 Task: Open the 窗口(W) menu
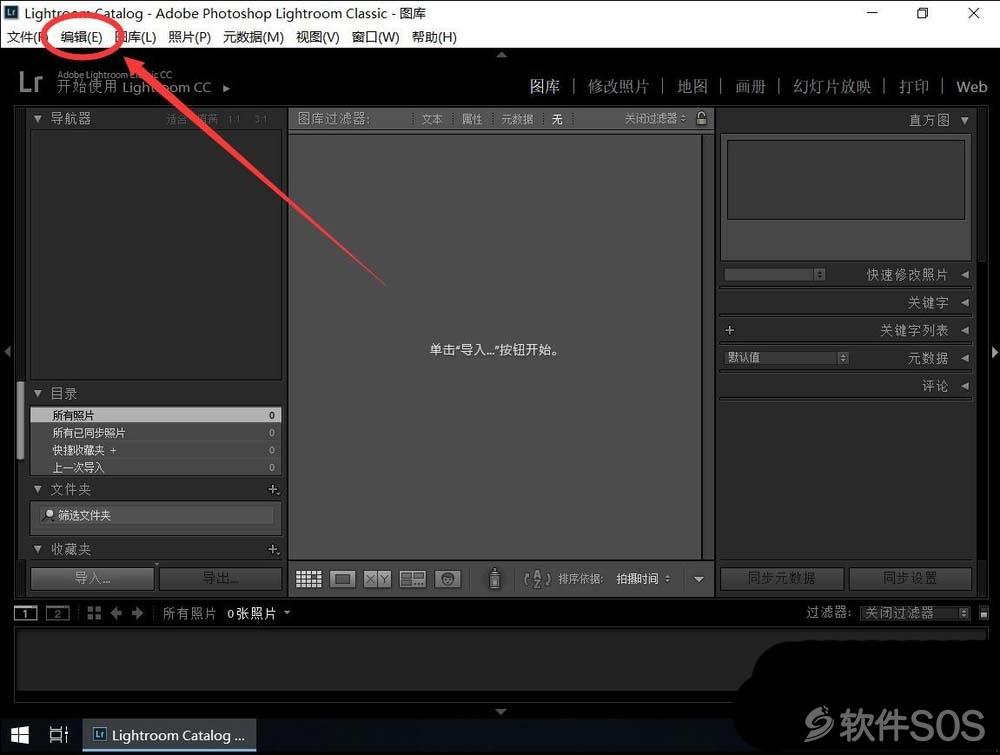click(x=376, y=37)
